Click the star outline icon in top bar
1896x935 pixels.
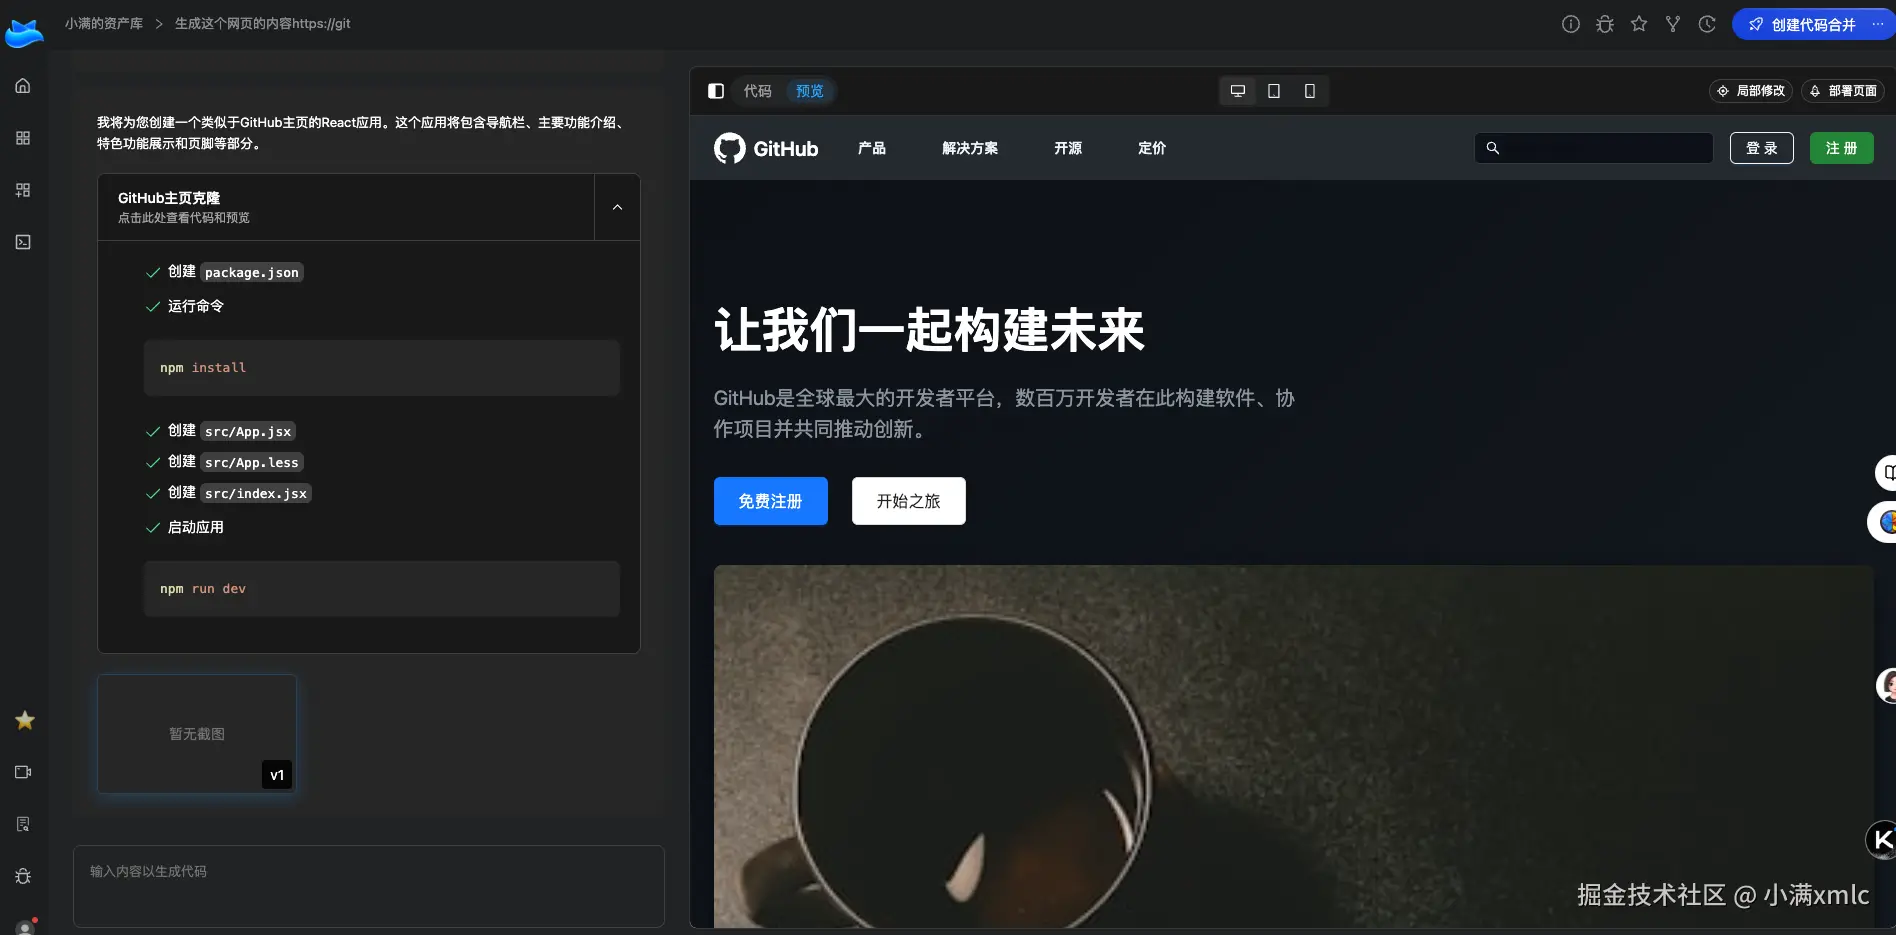1639,24
